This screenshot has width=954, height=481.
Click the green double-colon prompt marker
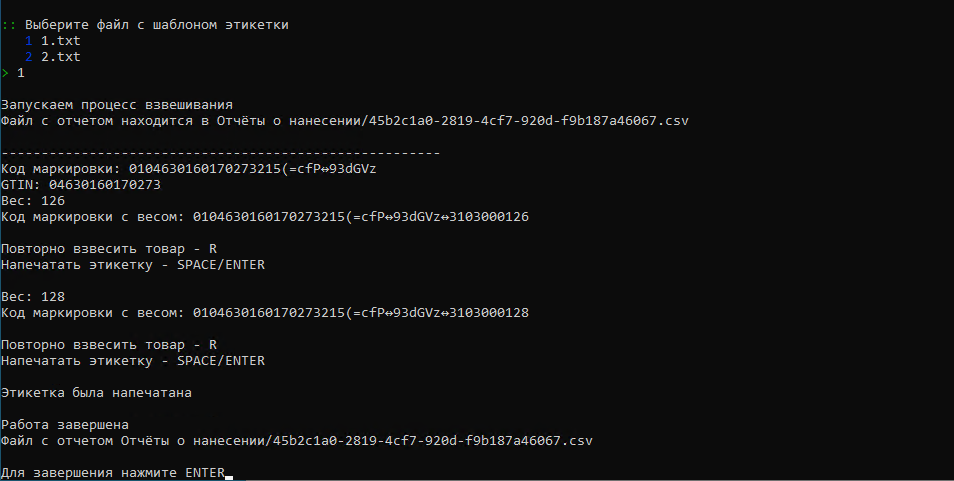(9, 25)
